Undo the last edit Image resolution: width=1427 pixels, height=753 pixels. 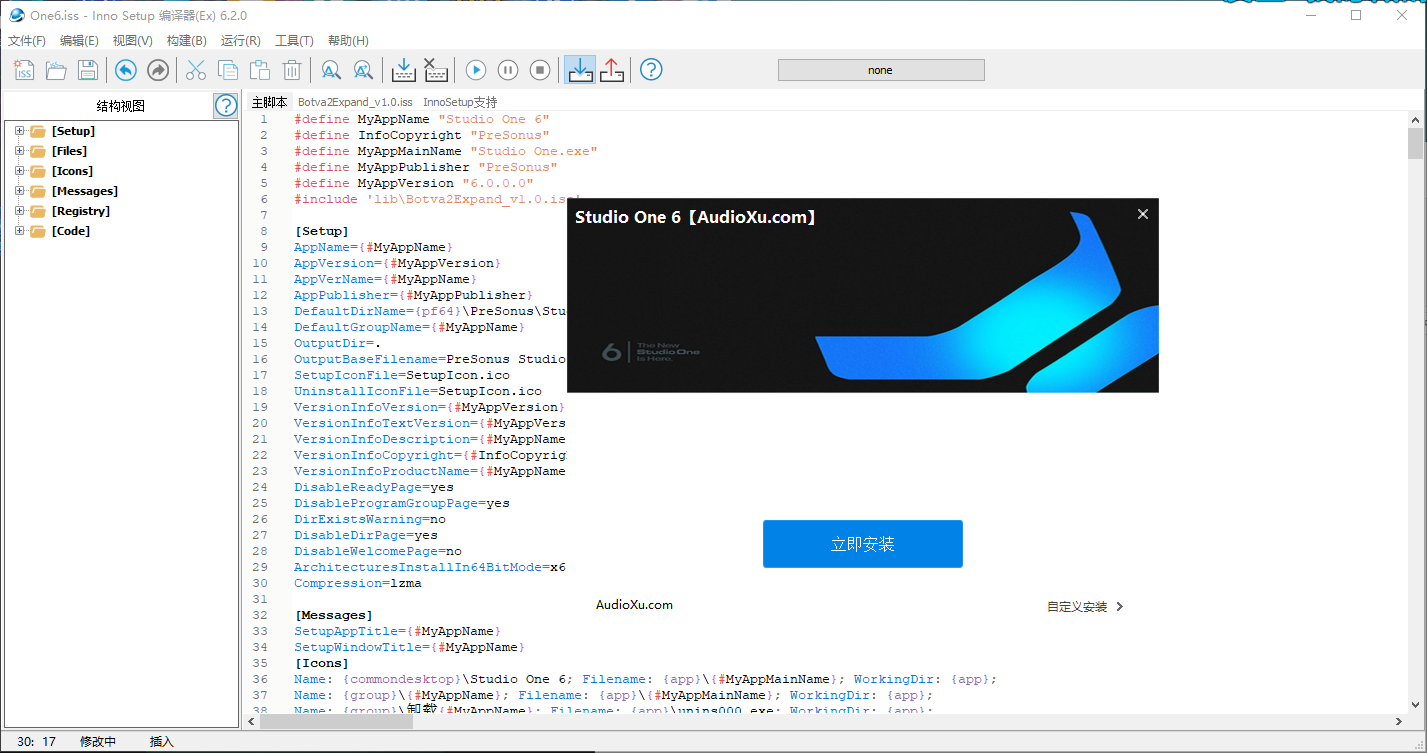pos(125,70)
